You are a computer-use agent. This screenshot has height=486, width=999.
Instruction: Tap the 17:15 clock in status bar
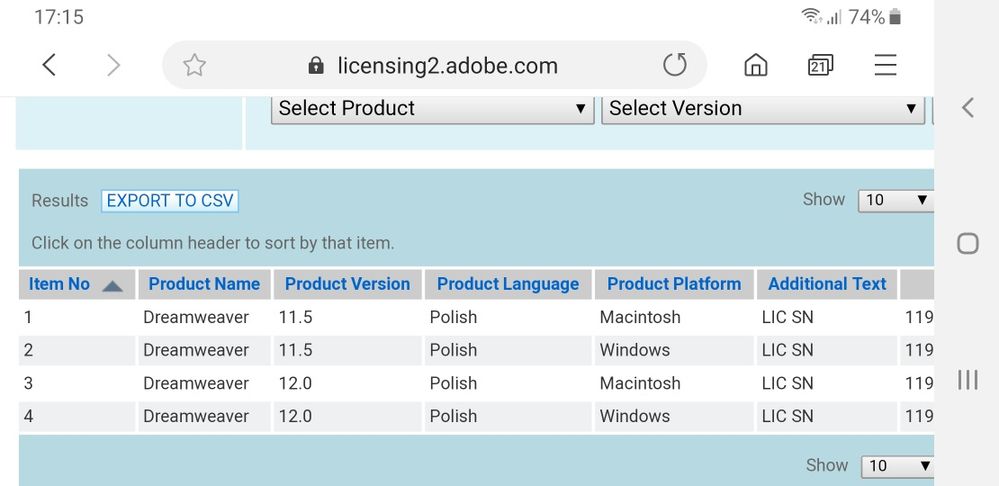click(x=59, y=17)
